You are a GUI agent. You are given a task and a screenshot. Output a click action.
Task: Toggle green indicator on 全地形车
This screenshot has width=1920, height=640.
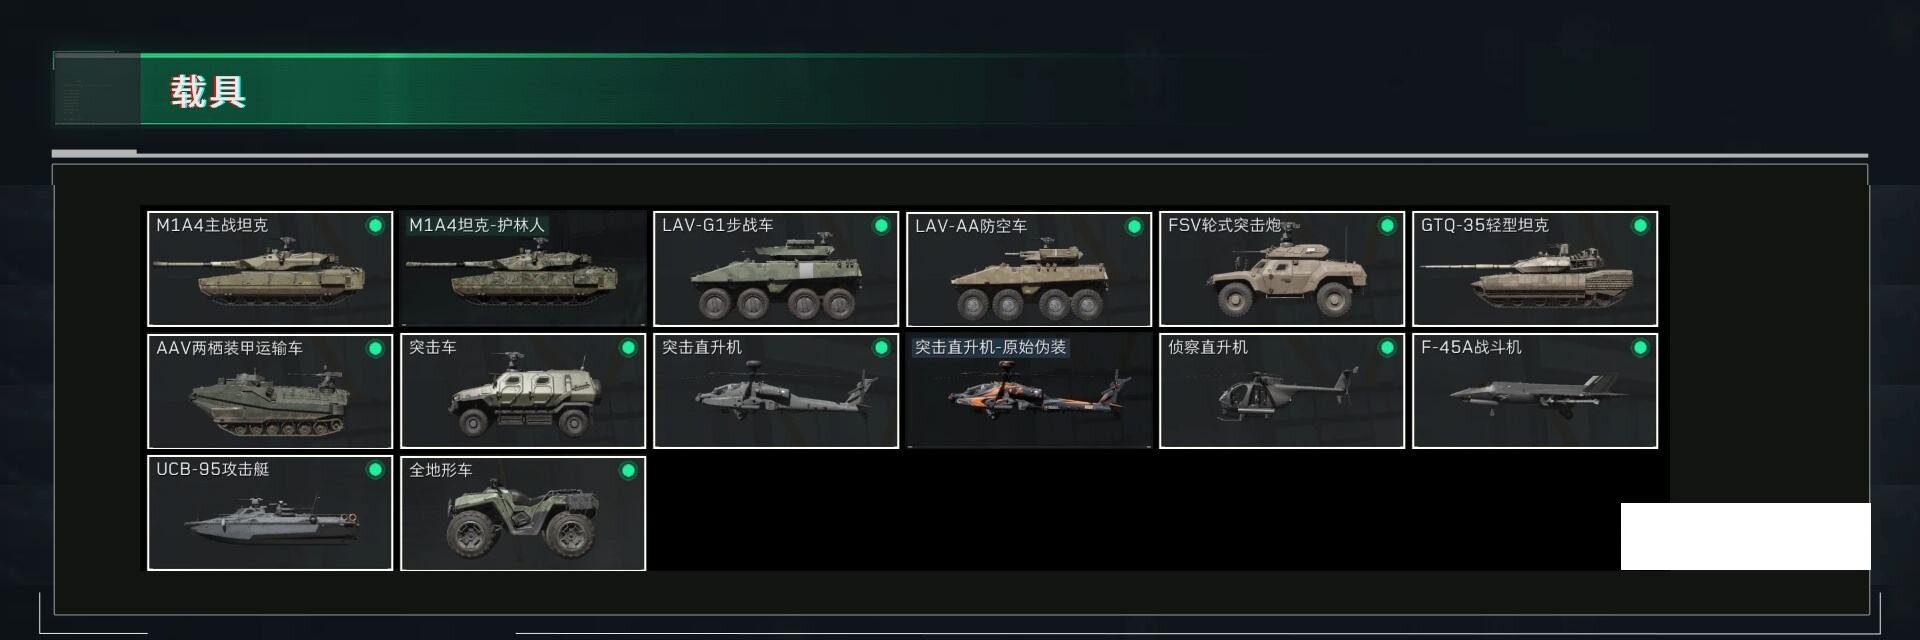tap(628, 470)
